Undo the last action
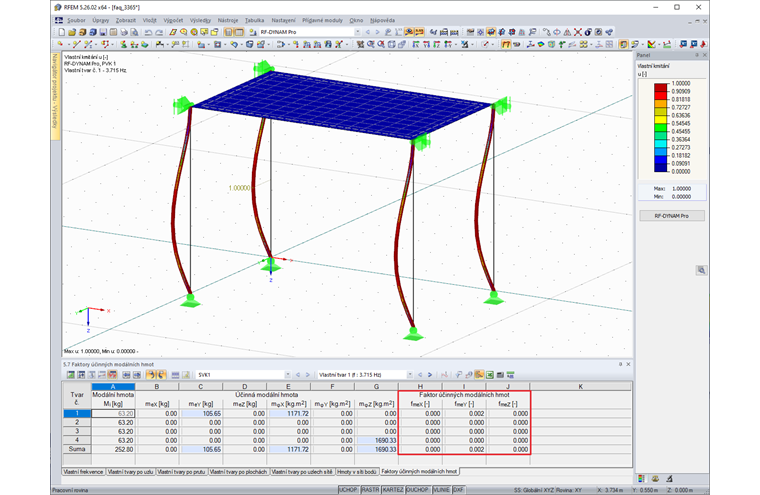Image resolution: width=760 pixels, height=495 pixels. pyautogui.click(x=148, y=32)
